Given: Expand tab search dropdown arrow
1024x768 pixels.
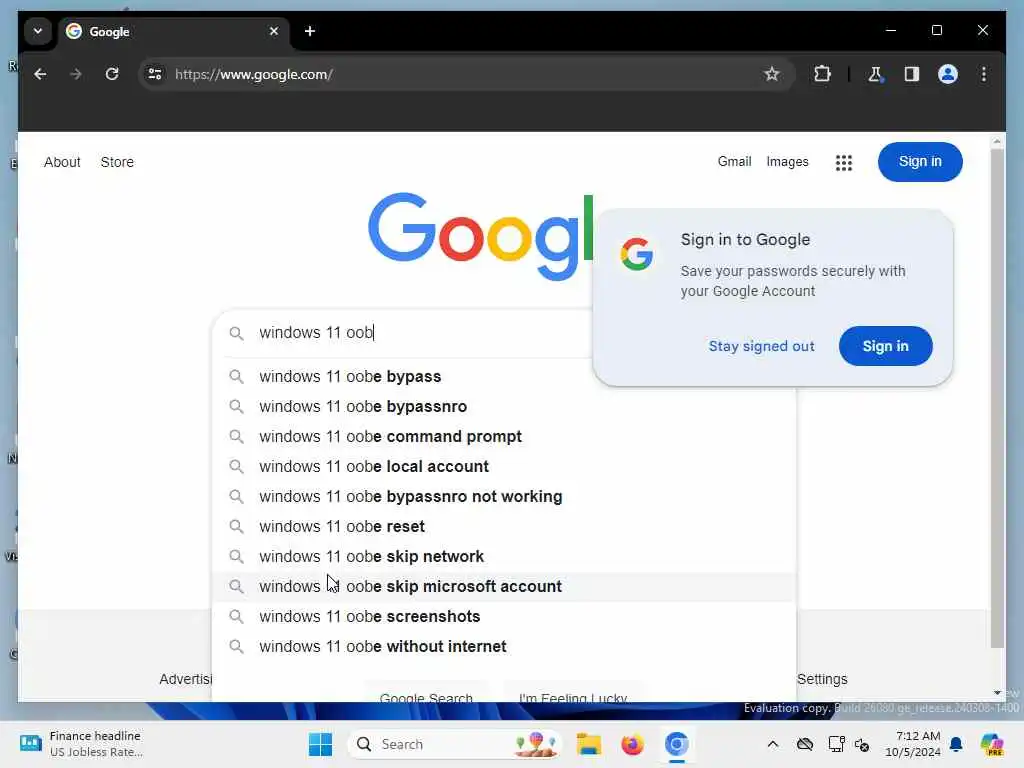Looking at the screenshot, I should (x=38, y=31).
